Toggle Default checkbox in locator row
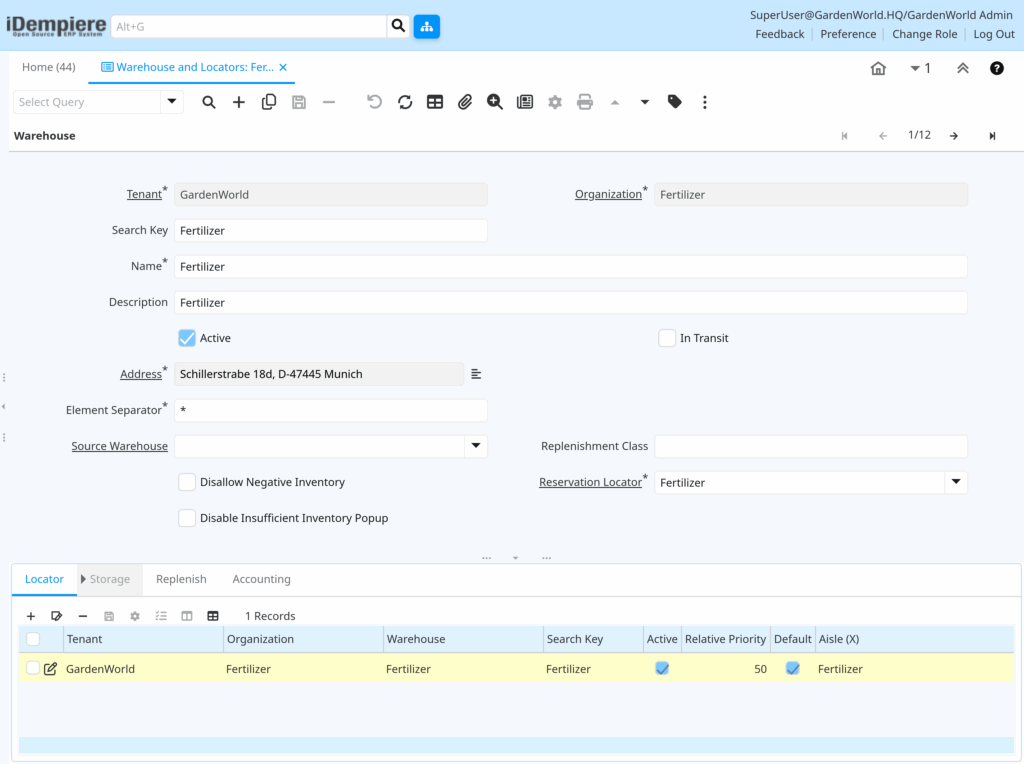Screen dimensions: 1024x764 tap(793, 668)
